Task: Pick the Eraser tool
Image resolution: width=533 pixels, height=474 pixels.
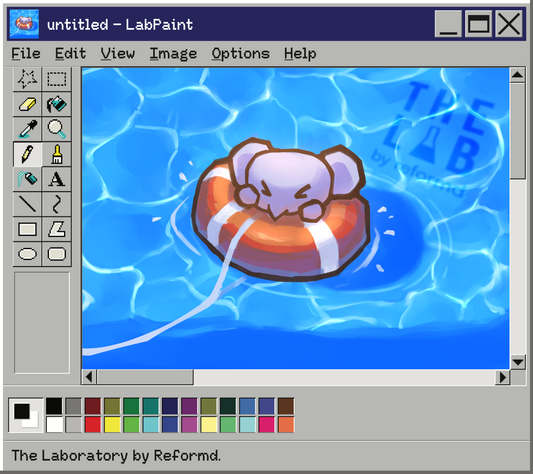Action: point(27,104)
